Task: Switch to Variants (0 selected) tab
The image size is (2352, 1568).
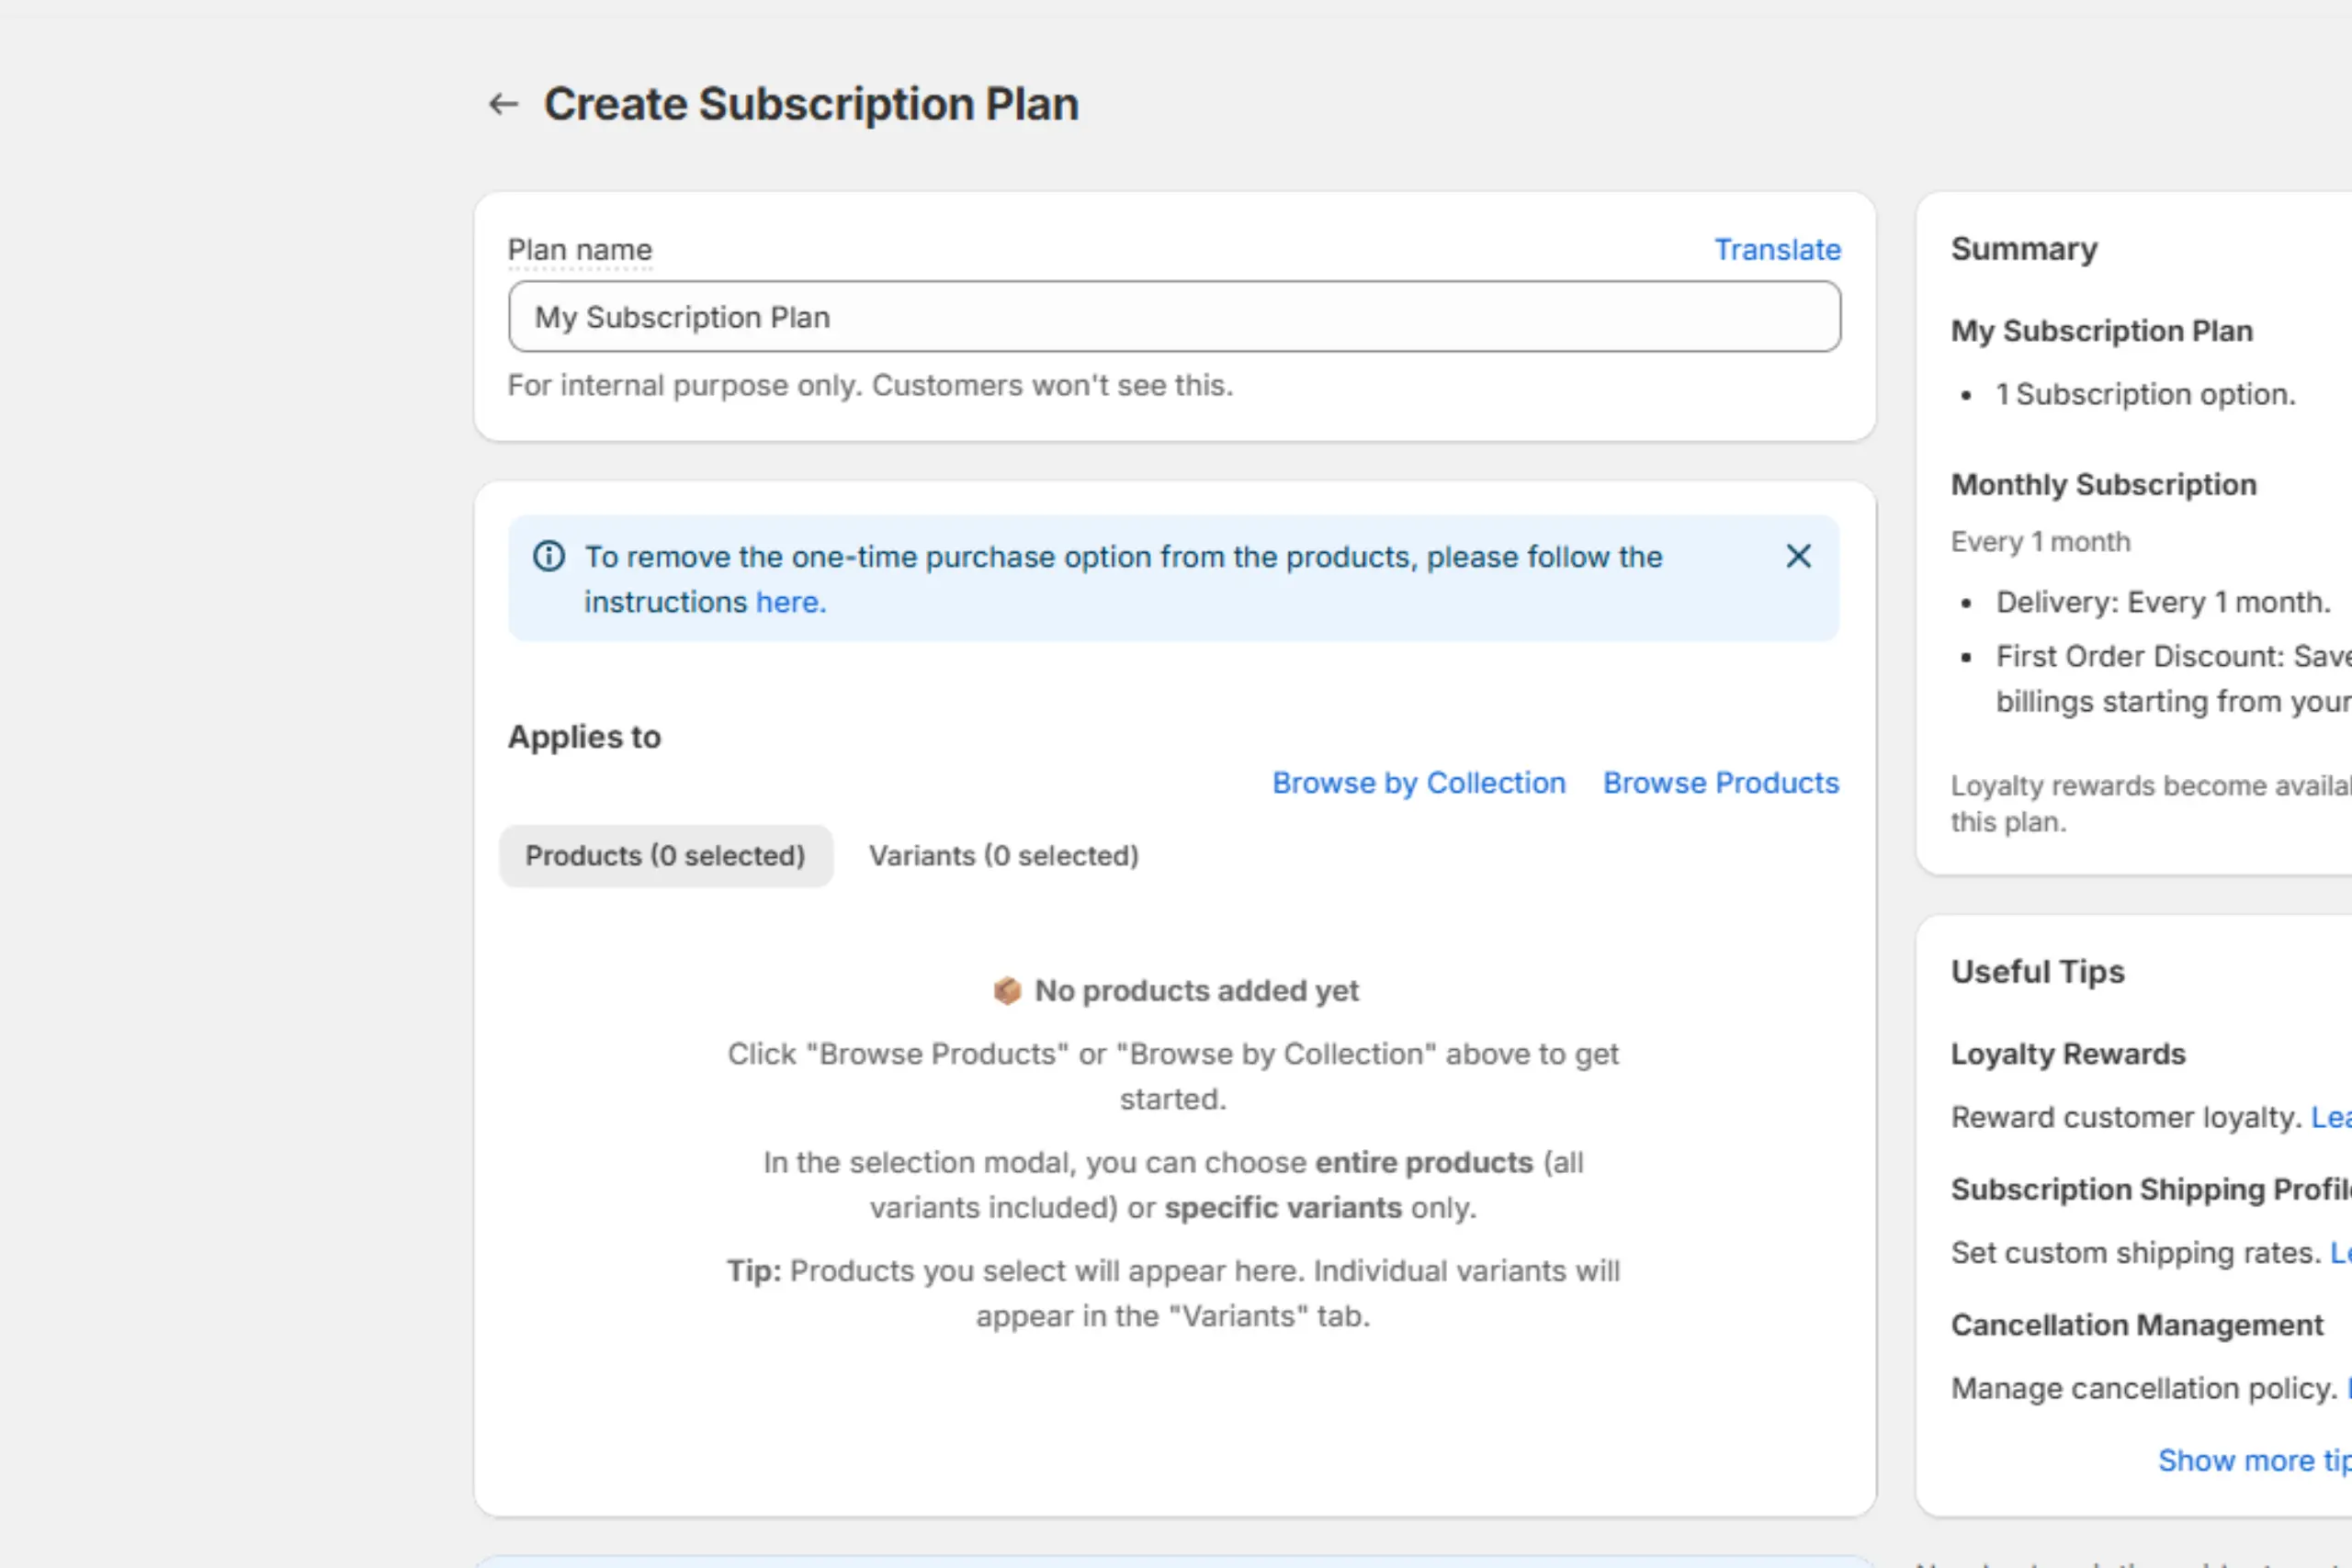Action: point(1004,856)
